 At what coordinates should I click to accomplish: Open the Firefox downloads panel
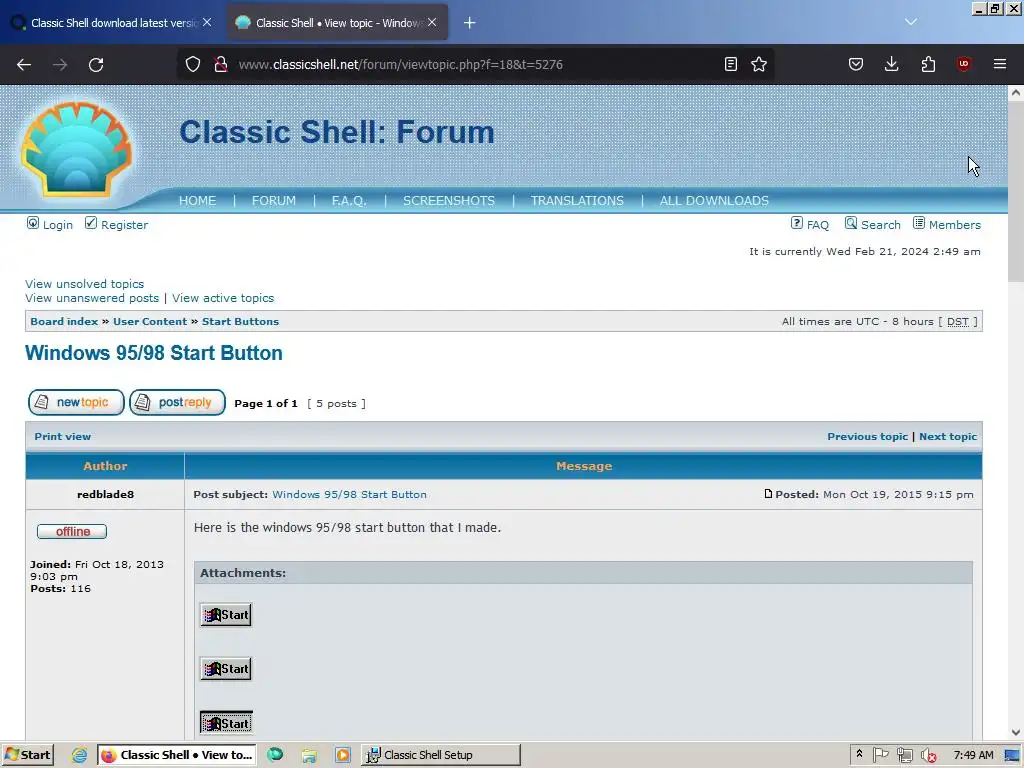[x=891, y=64]
